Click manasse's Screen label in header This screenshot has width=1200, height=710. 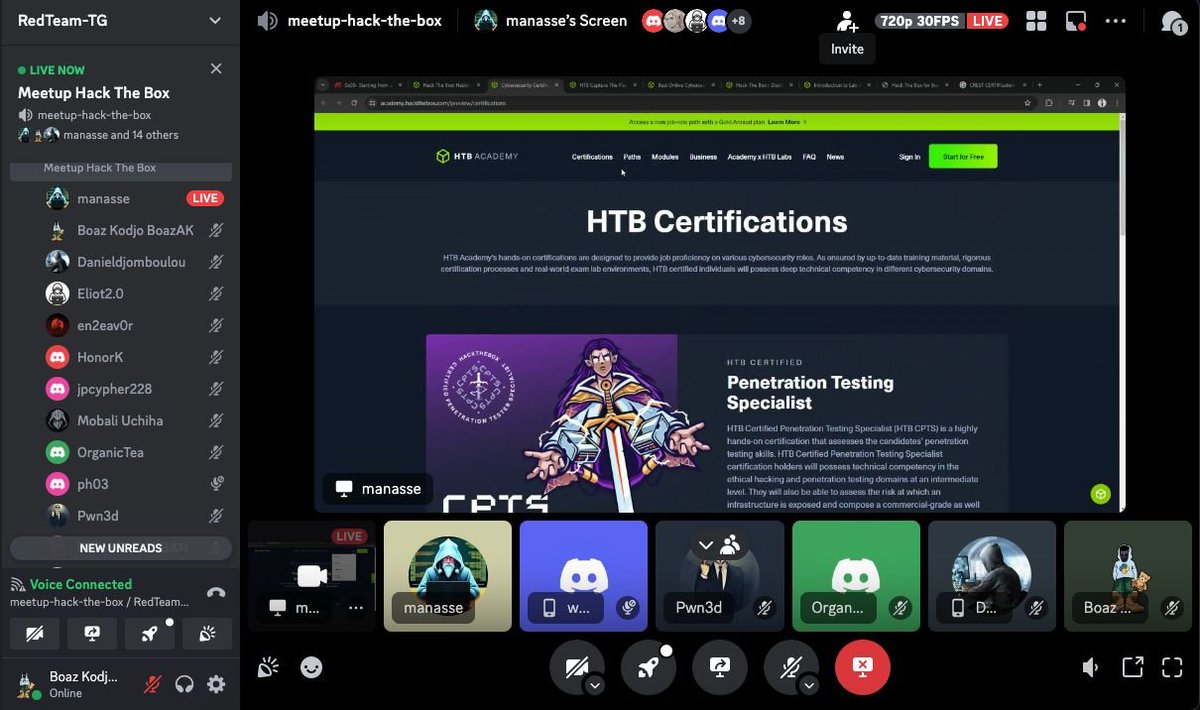click(x=566, y=21)
